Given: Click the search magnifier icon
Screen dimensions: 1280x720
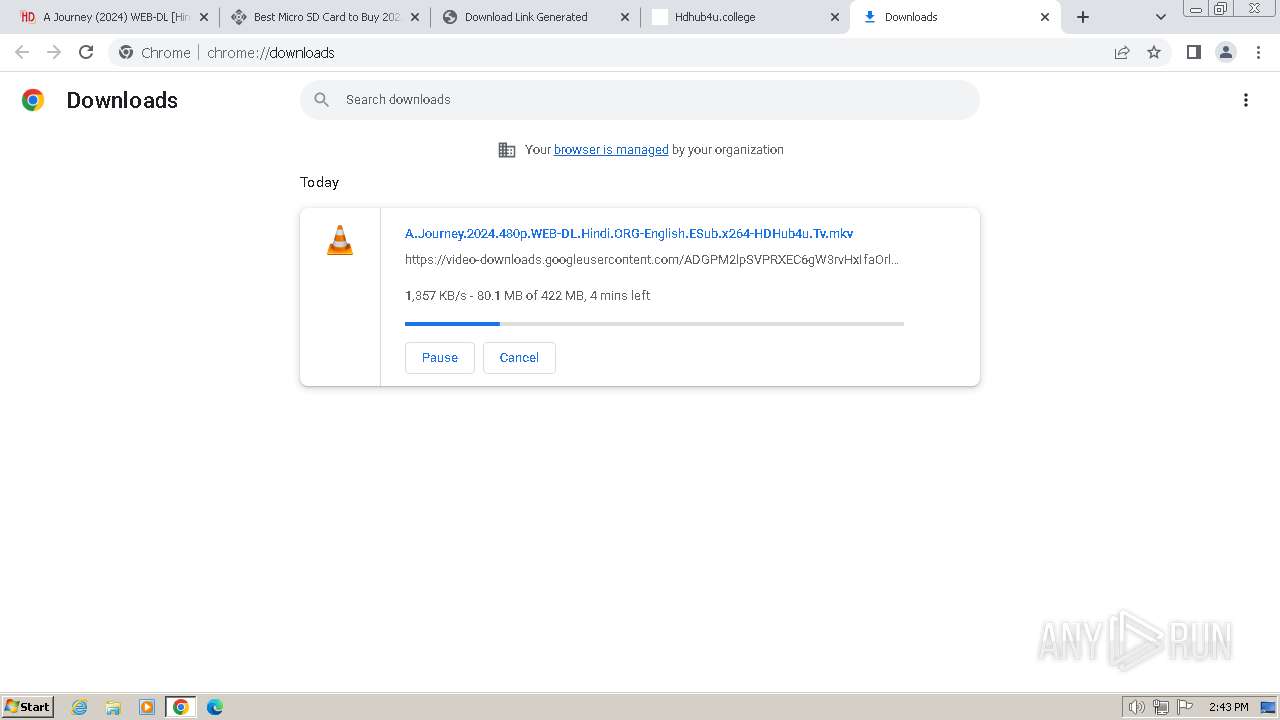Looking at the screenshot, I should [x=321, y=100].
